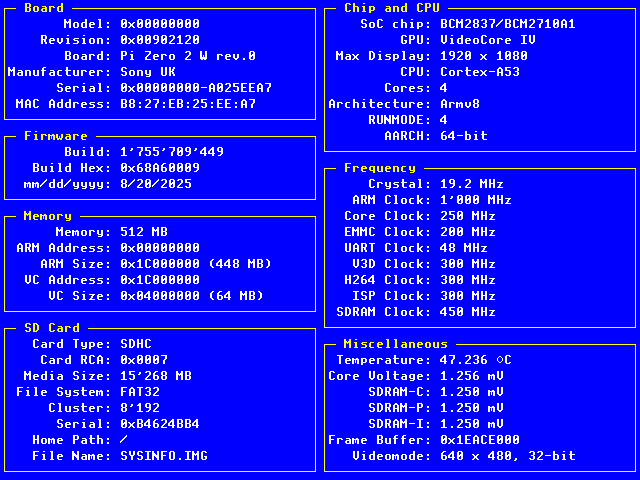Click the Manufacturer value Sony UK
The image size is (640, 480).
point(148,72)
